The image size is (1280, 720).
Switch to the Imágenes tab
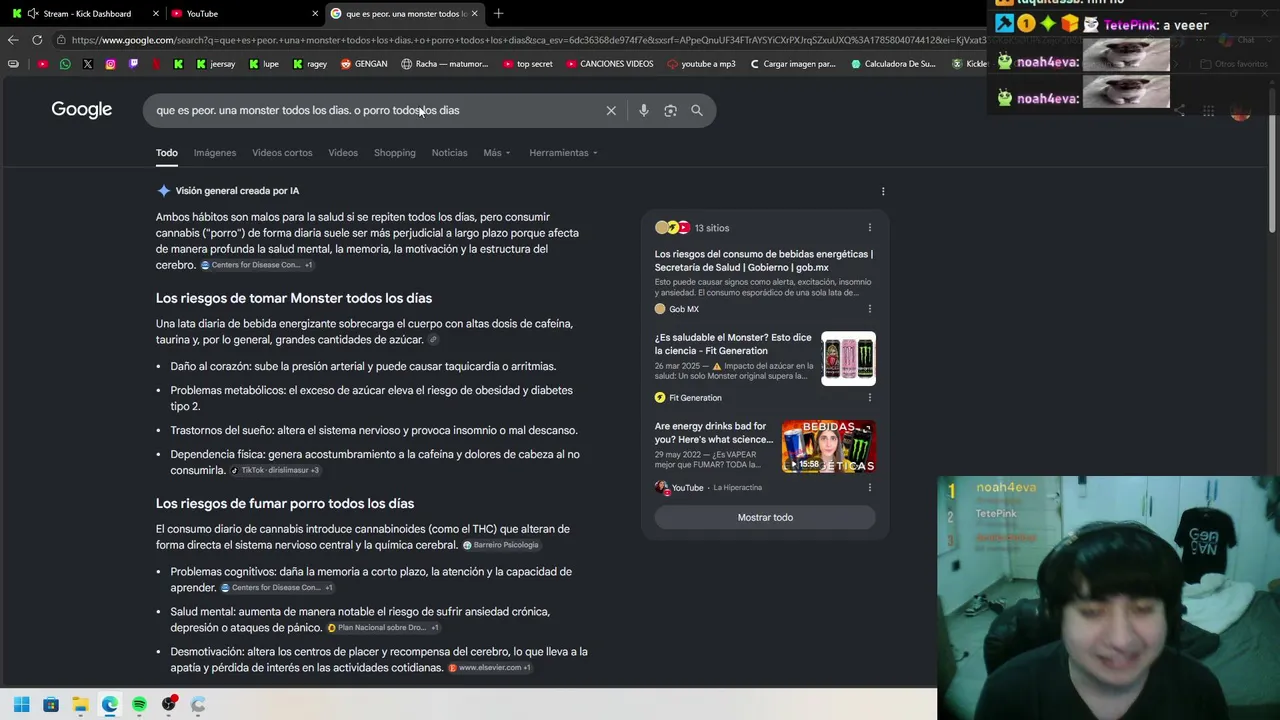point(215,153)
